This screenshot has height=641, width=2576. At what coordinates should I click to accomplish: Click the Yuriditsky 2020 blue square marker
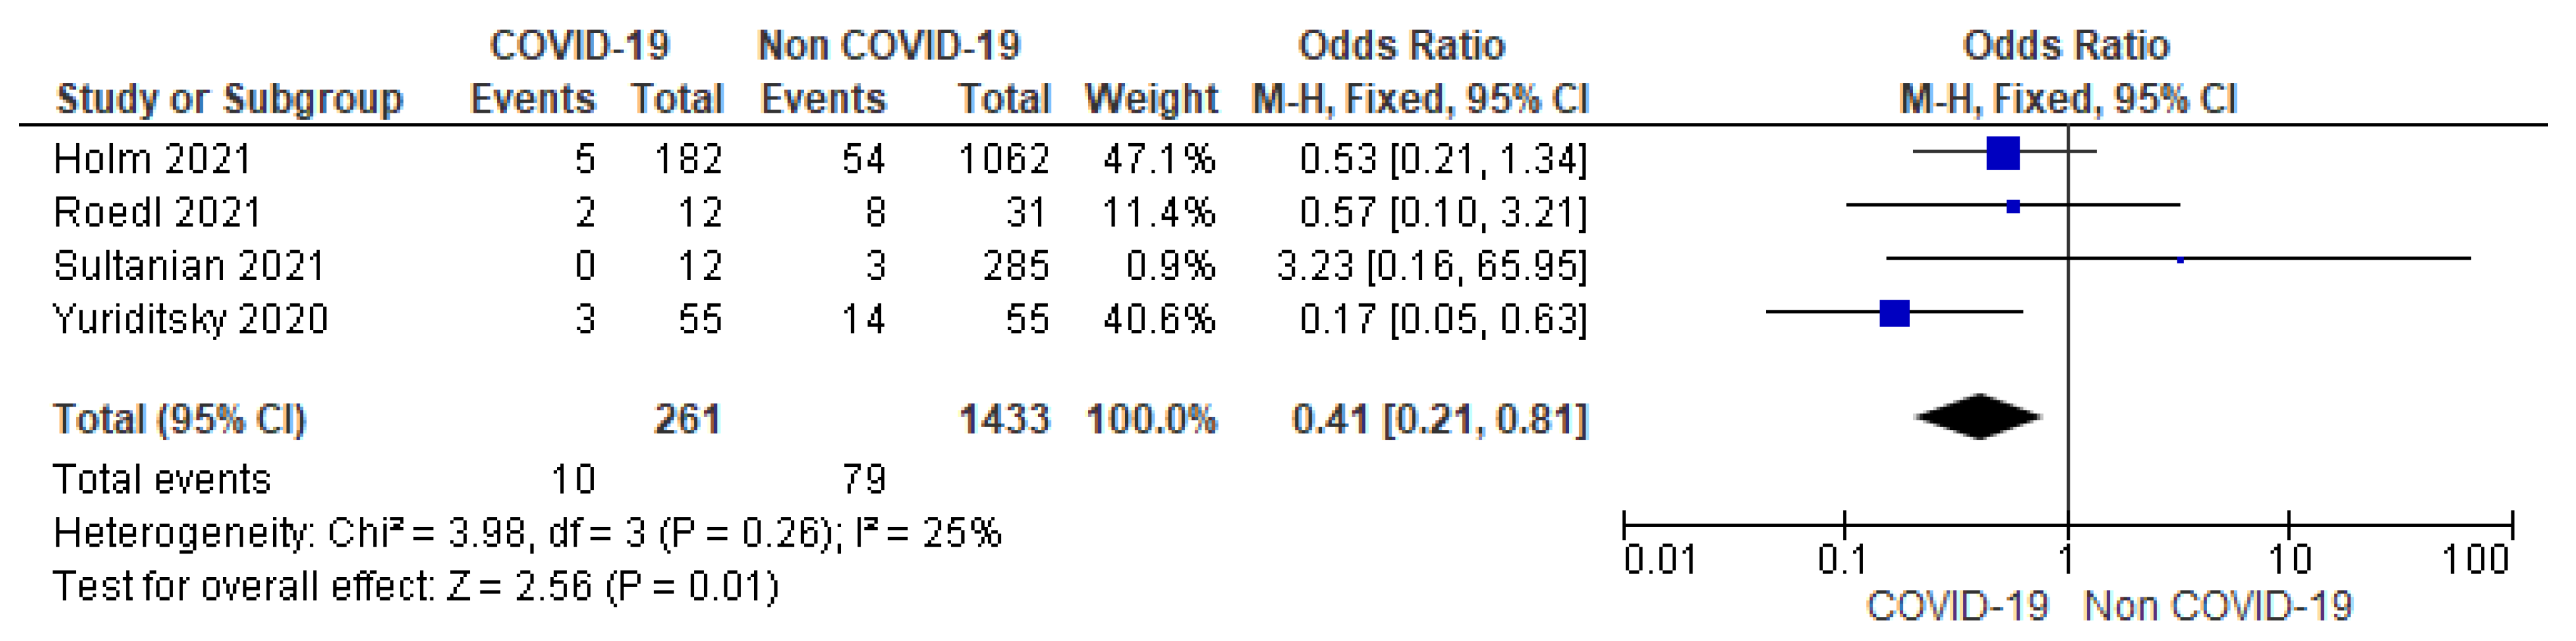(1894, 313)
